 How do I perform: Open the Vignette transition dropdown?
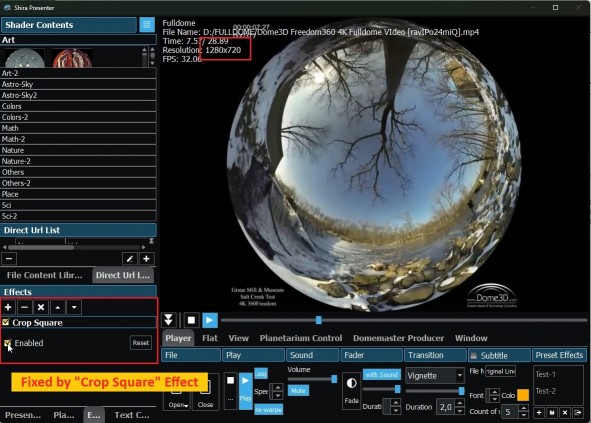[x=435, y=375]
